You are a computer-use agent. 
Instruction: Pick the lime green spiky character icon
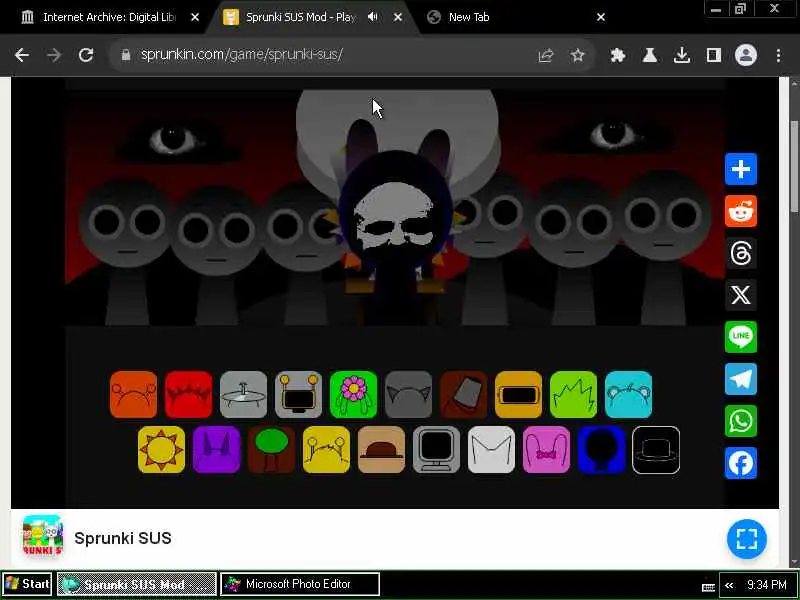[573, 394]
